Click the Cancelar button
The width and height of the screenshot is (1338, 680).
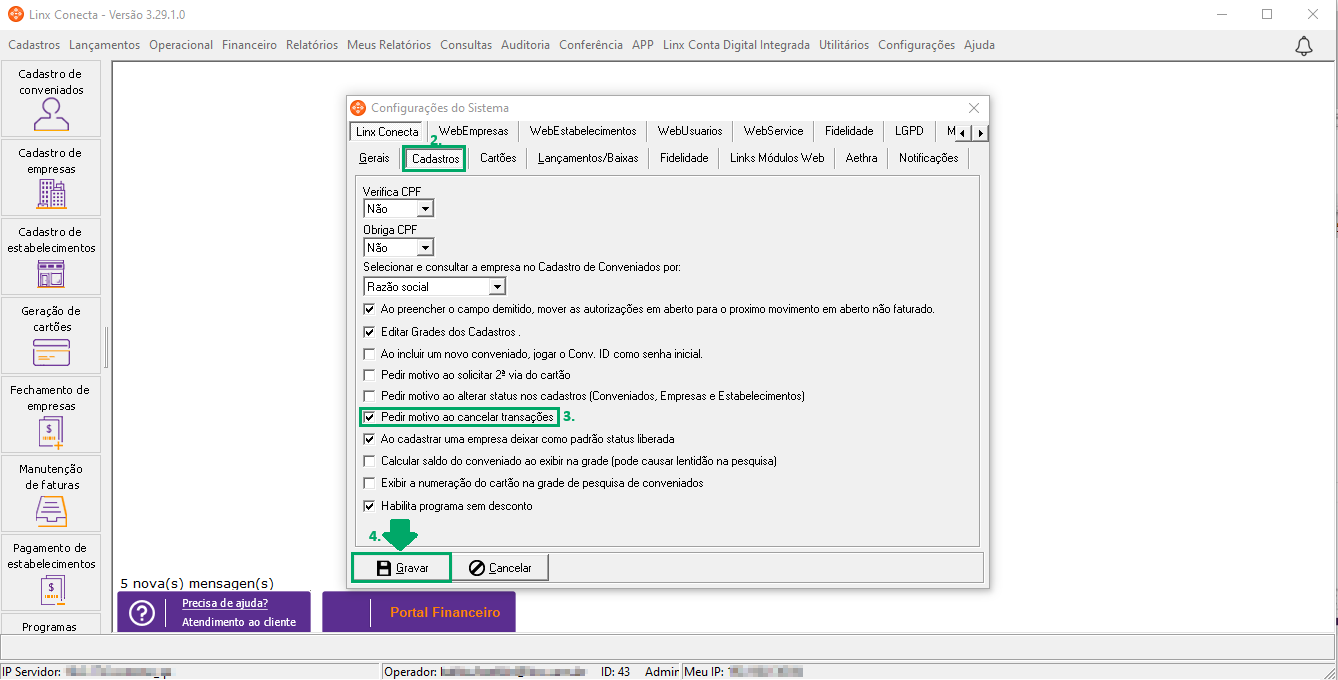[500, 567]
